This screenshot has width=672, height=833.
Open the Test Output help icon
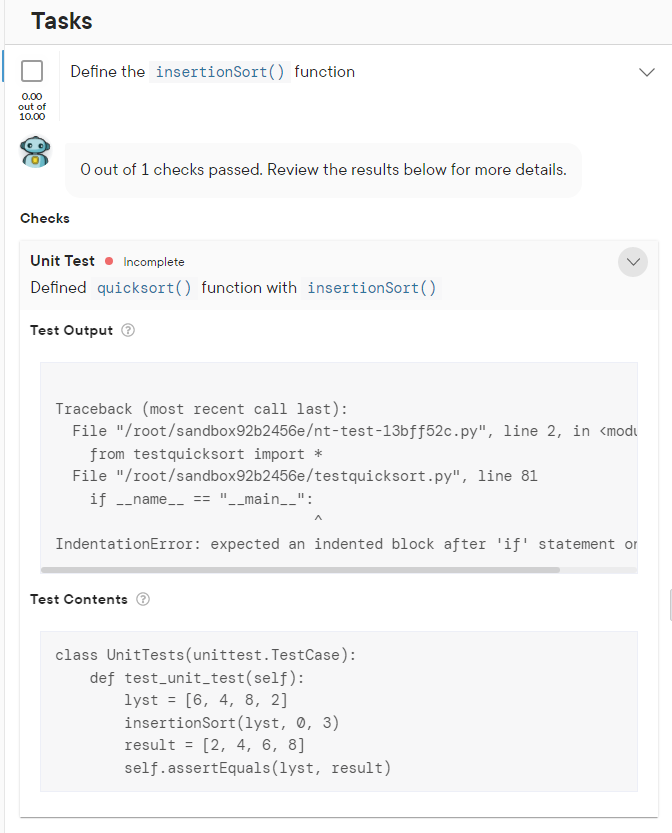click(128, 330)
